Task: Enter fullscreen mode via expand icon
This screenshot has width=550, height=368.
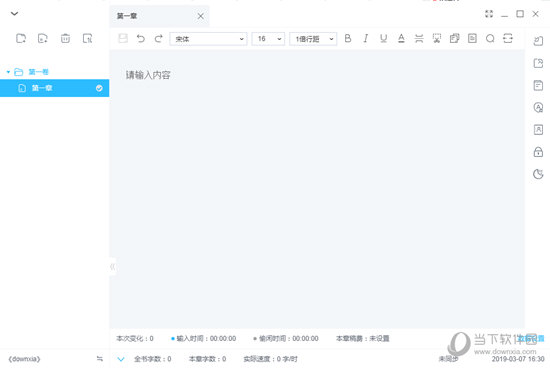Action: tap(489, 14)
